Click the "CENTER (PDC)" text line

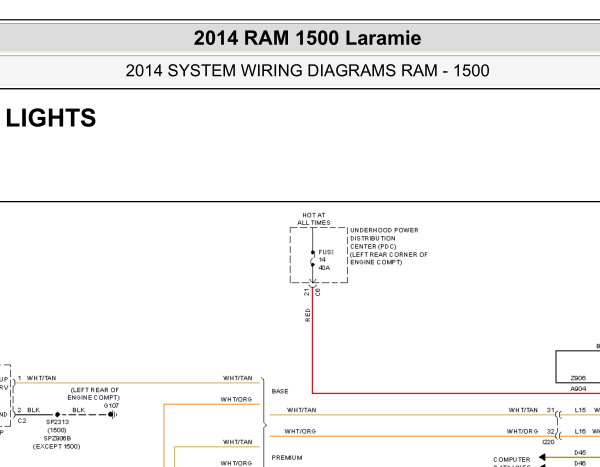point(373,247)
